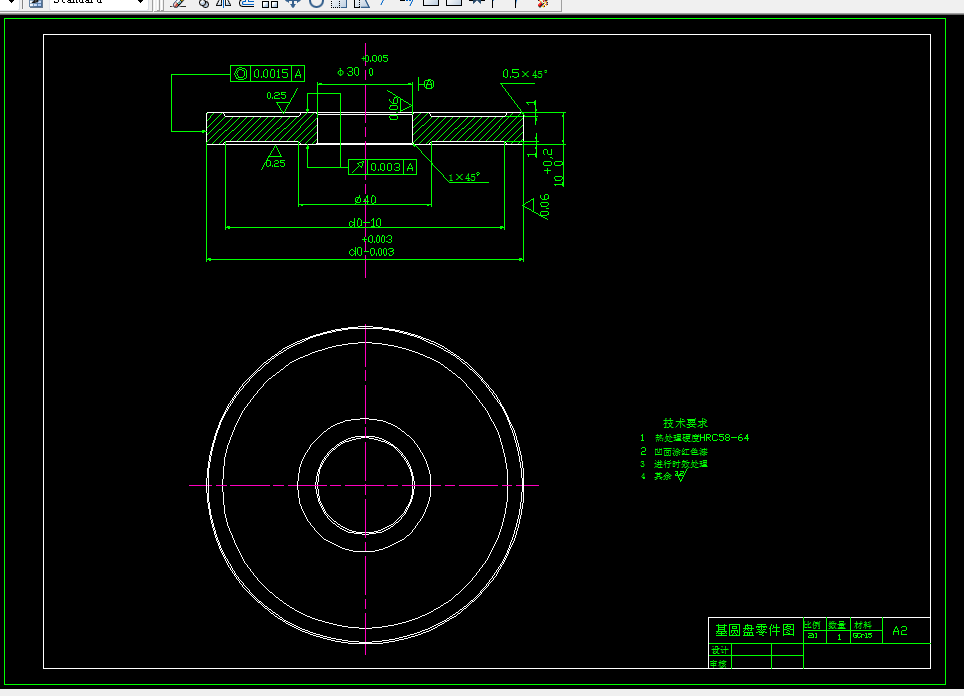Select the quantity value 1 in title block
This screenshot has width=964, height=696.
pyautogui.click(x=839, y=637)
